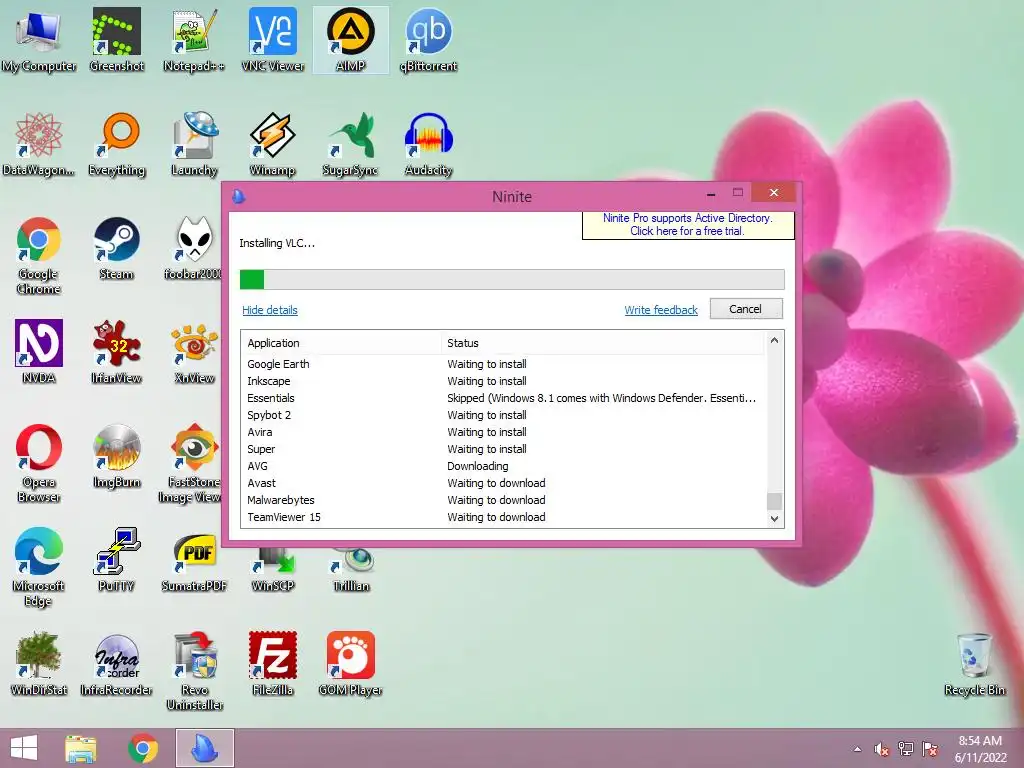Select the qBittorrent desktop icon
This screenshot has height=768, width=1024.
[428, 40]
